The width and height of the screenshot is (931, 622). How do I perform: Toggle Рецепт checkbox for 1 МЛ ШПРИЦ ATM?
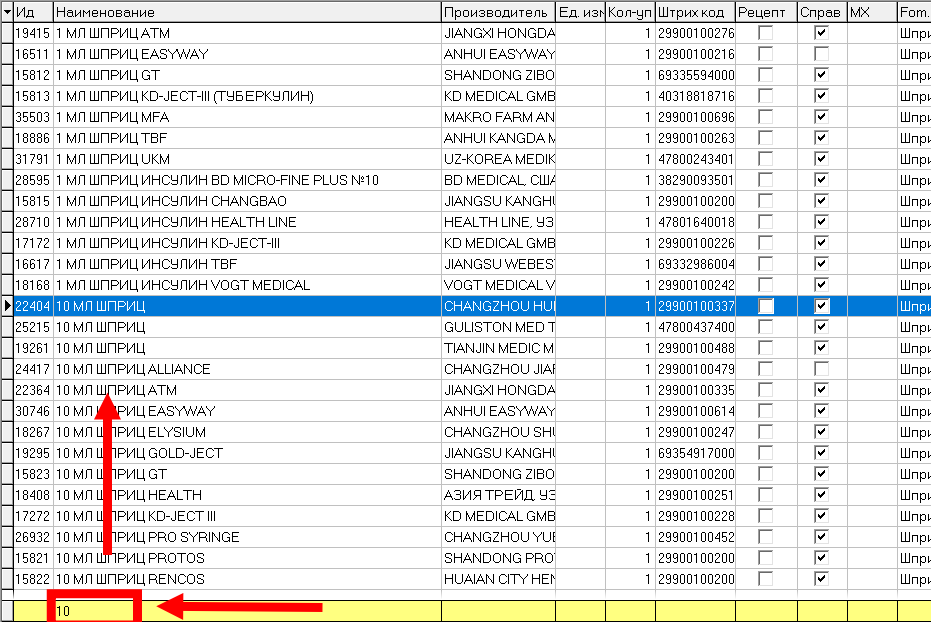pos(766,33)
